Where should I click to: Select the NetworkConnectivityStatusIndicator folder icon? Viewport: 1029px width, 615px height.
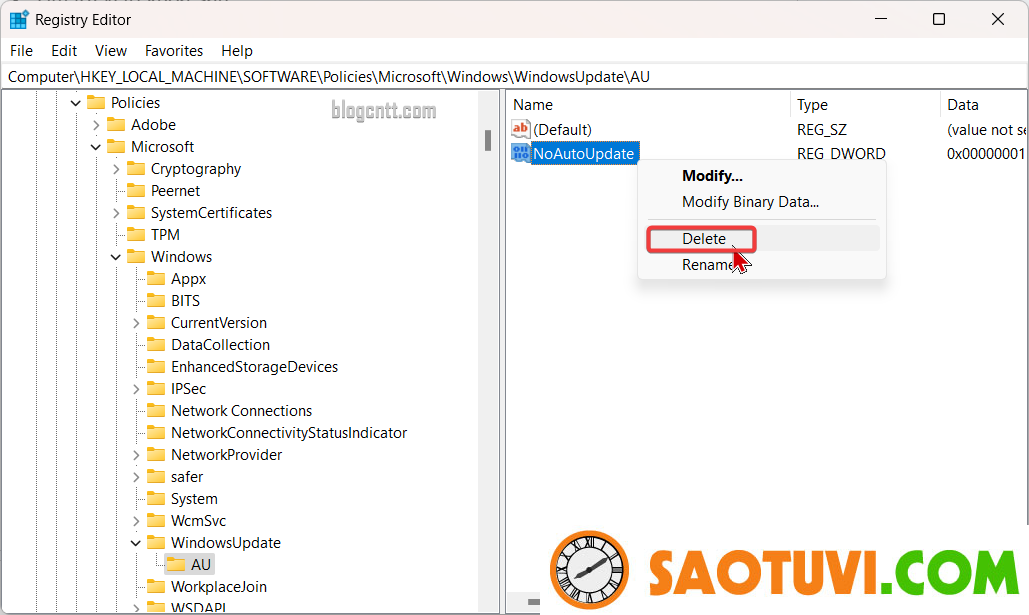(156, 433)
